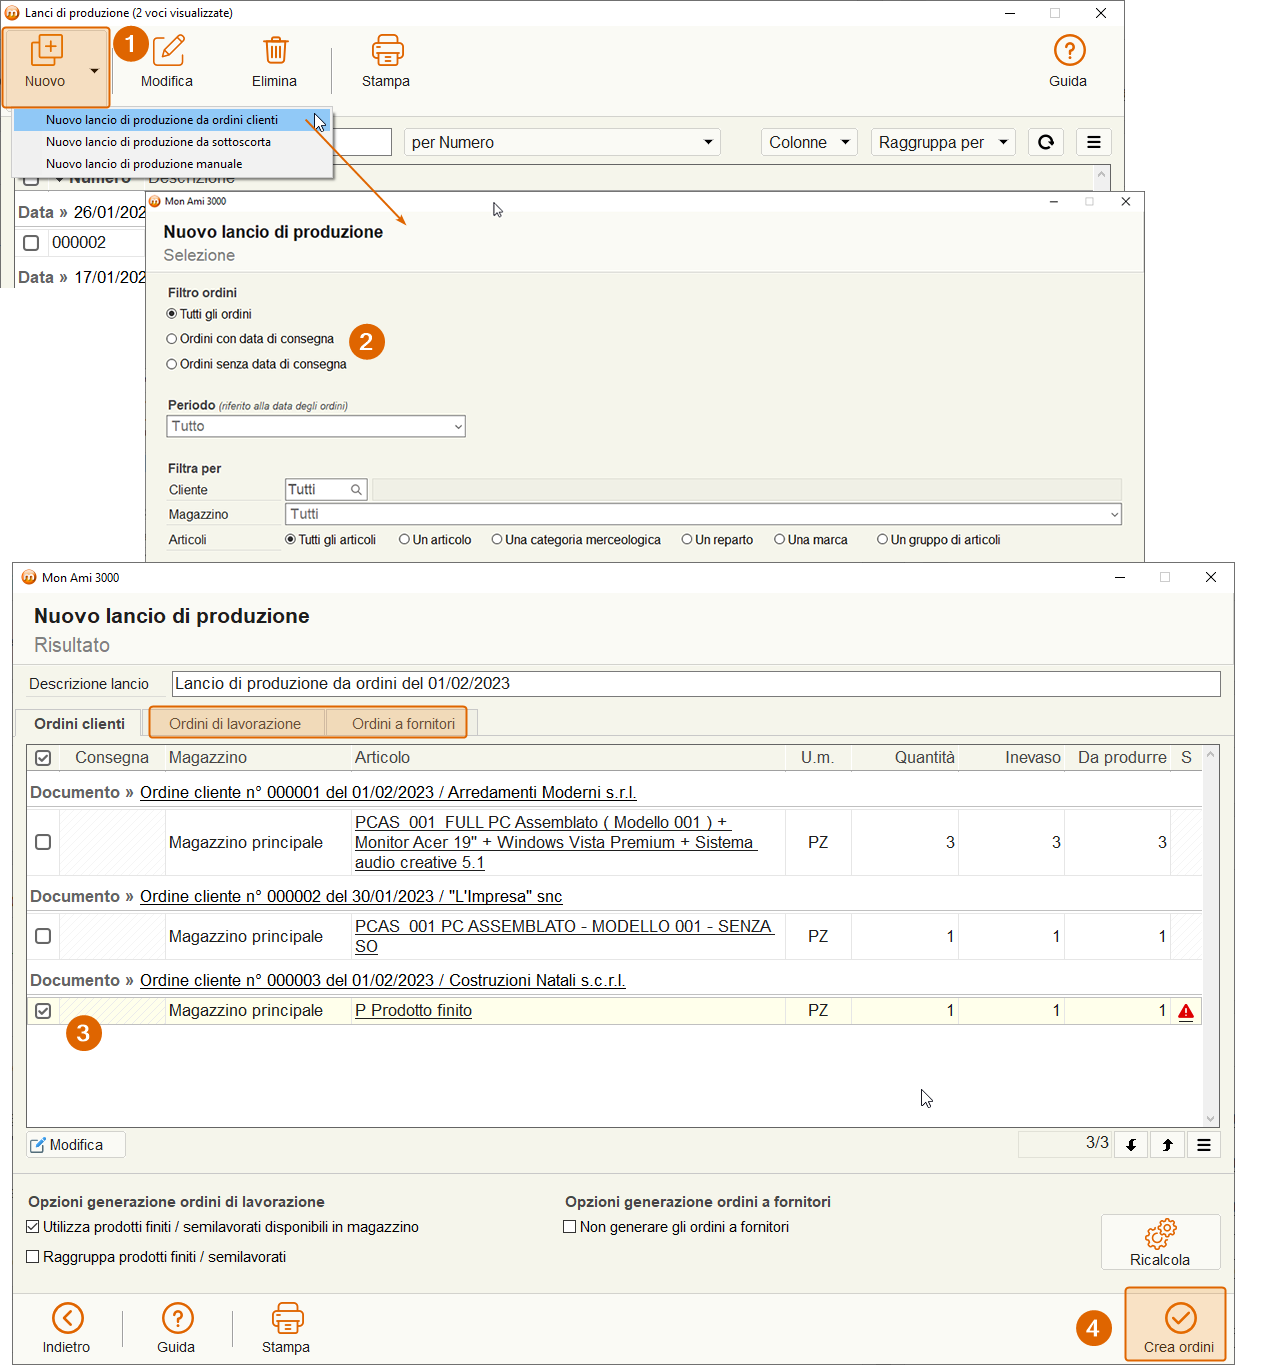The height and width of the screenshot is (1365, 1277).
Task: Check the checkbox for row 000002
Action: pyautogui.click(x=31, y=243)
